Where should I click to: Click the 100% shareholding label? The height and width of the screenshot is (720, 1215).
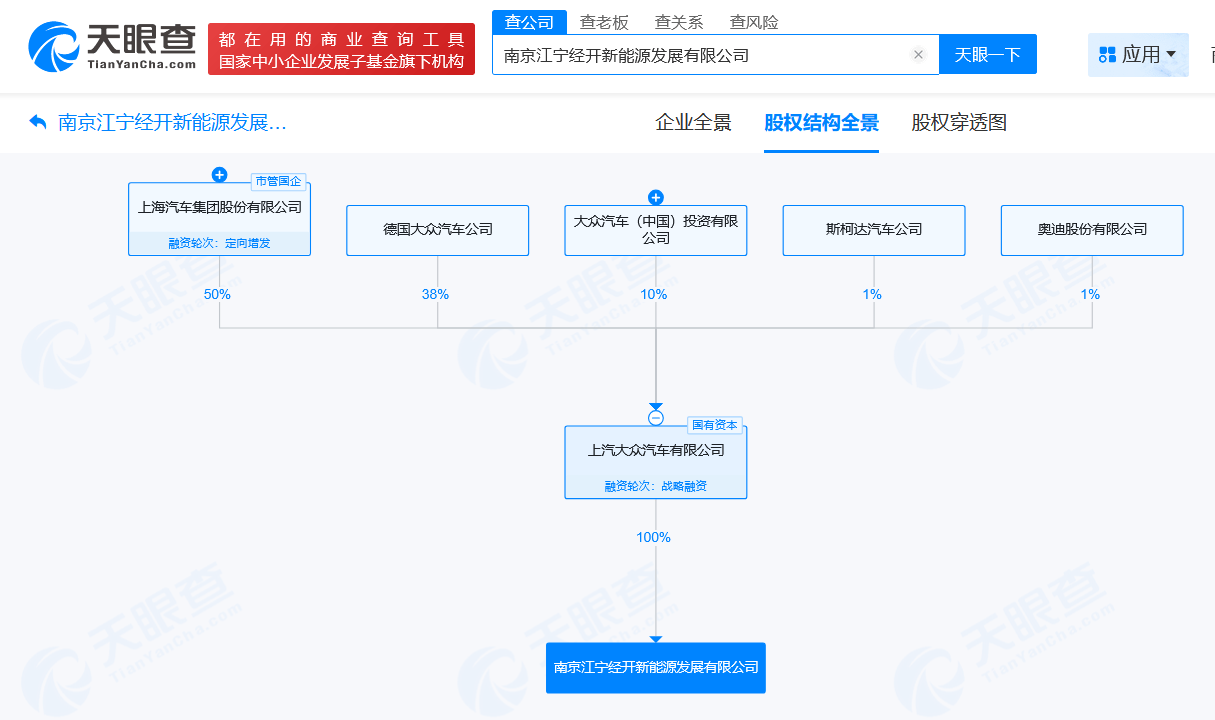pyautogui.click(x=654, y=537)
